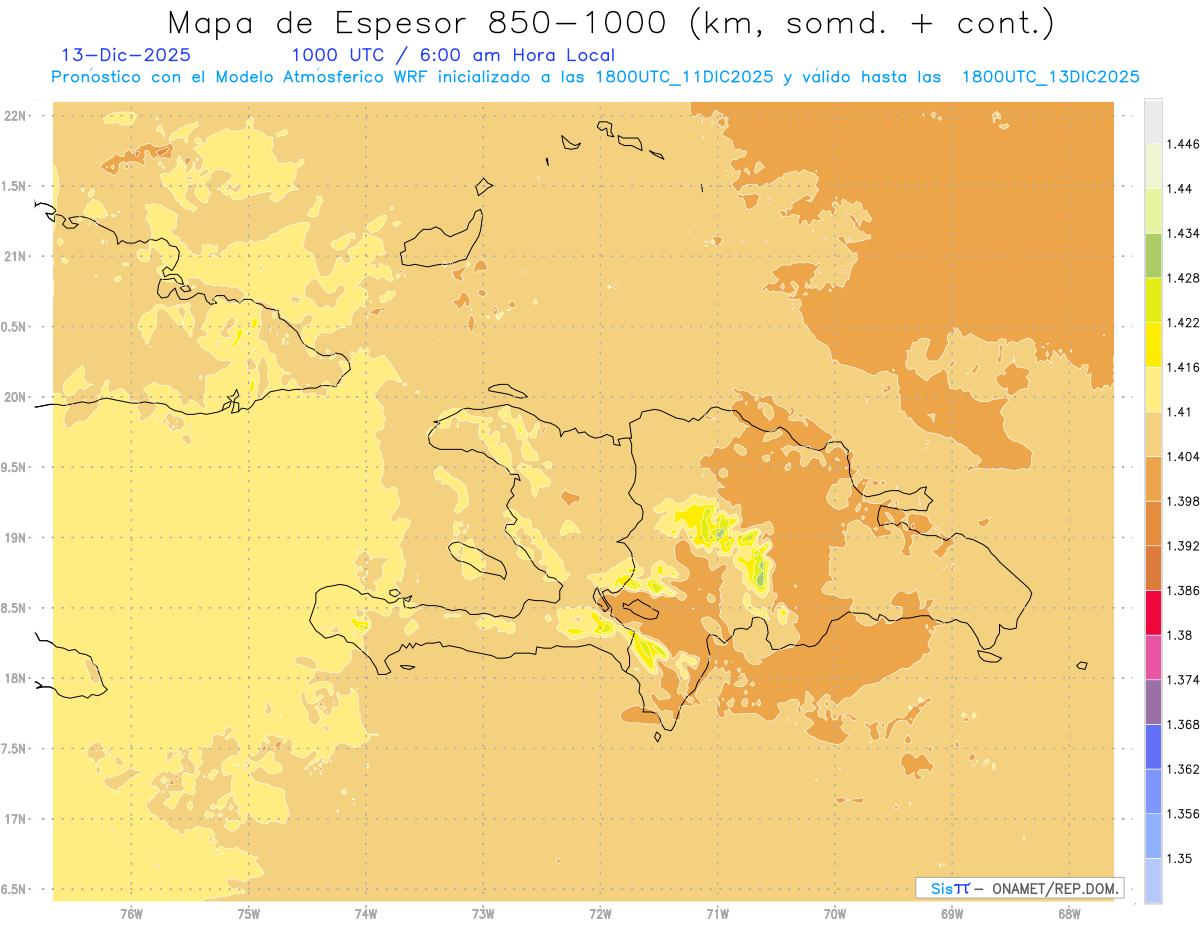The height and width of the screenshot is (927, 1200).
Task: Click the "68W" longitude label
Action: 1069,913
